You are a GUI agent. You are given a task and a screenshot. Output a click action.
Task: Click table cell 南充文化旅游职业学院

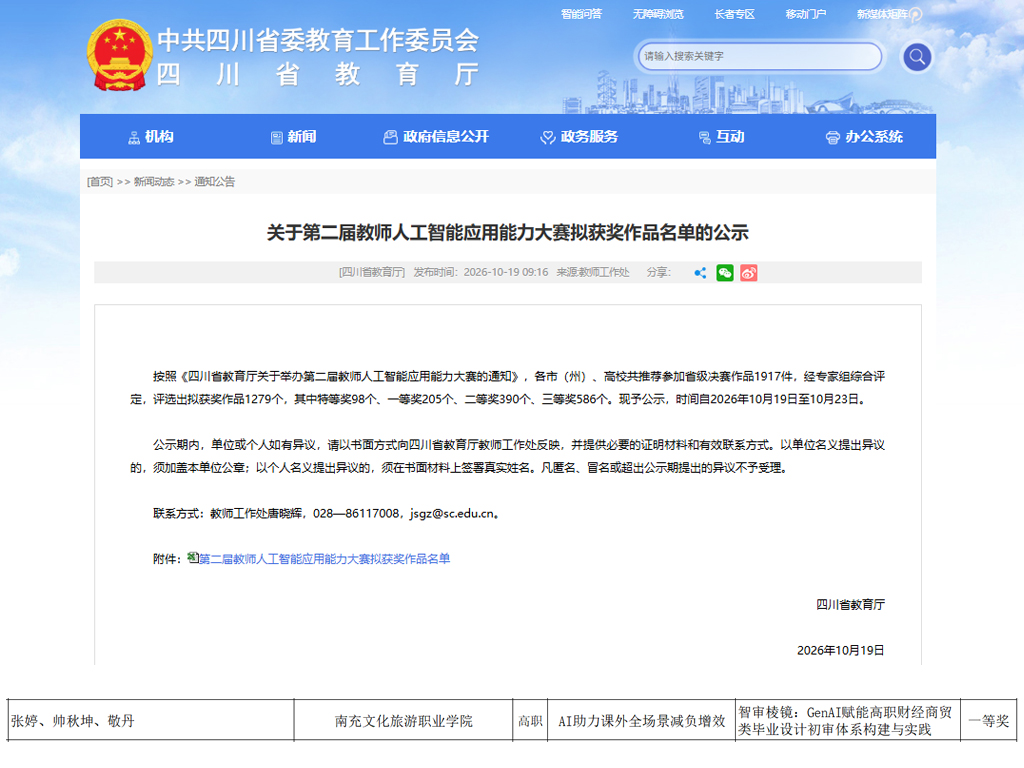coord(404,720)
